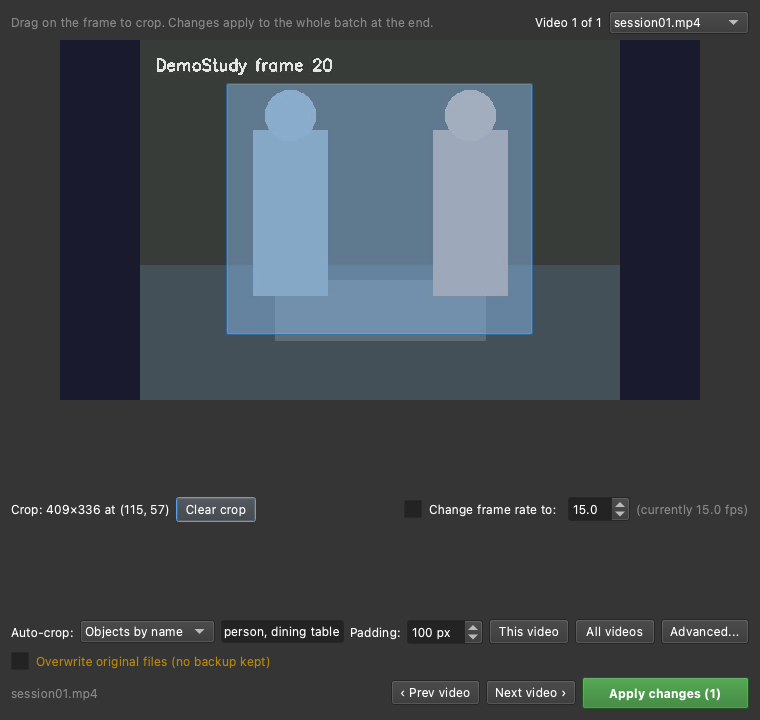Click the session01.mp4 filename in the bottom-left status line
The height and width of the screenshot is (720, 760).
tap(54, 694)
